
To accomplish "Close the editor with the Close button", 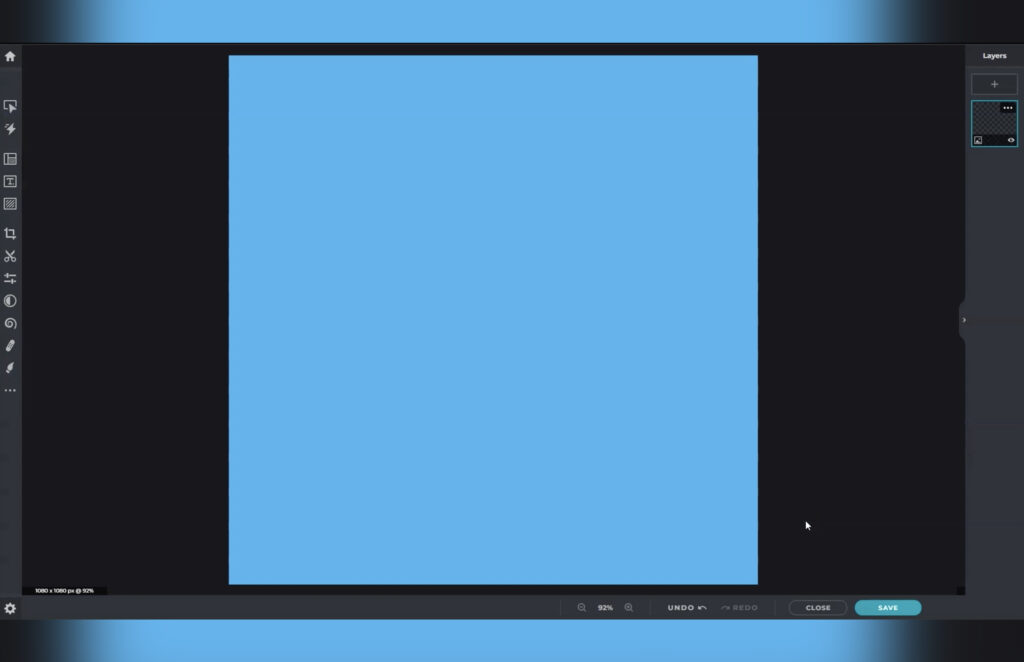I will point(818,607).
